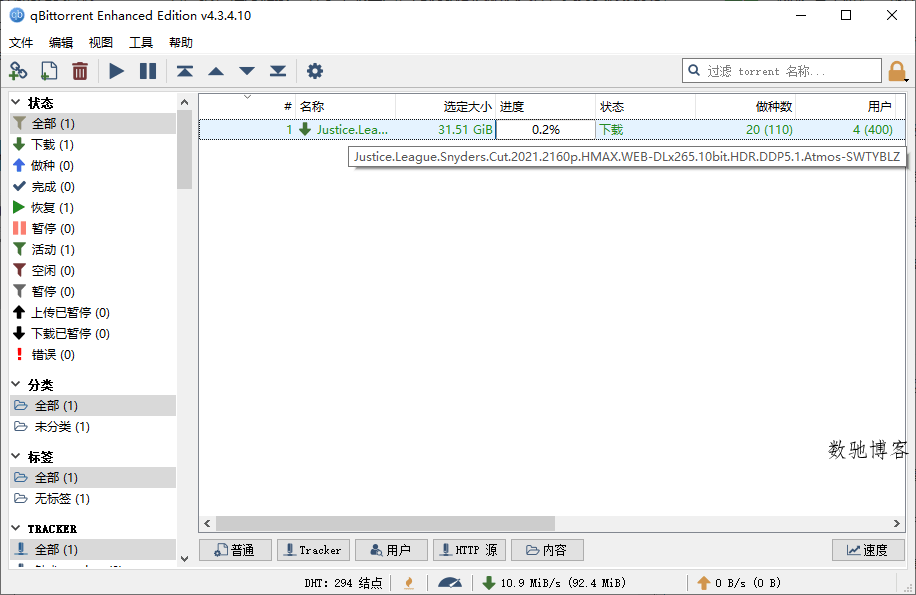Select 活动 (1) status filter
This screenshot has width=916, height=595.
pos(93,249)
